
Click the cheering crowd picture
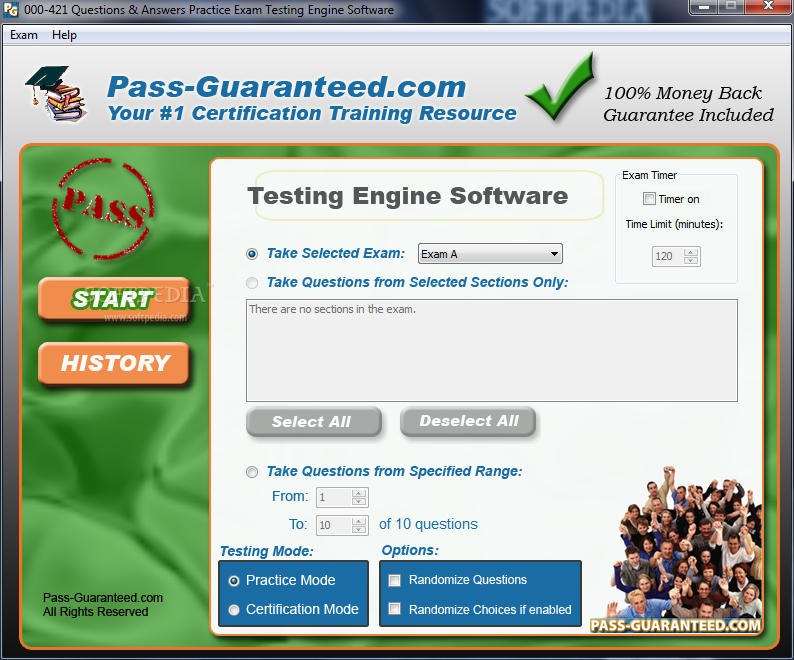(687, 542)
